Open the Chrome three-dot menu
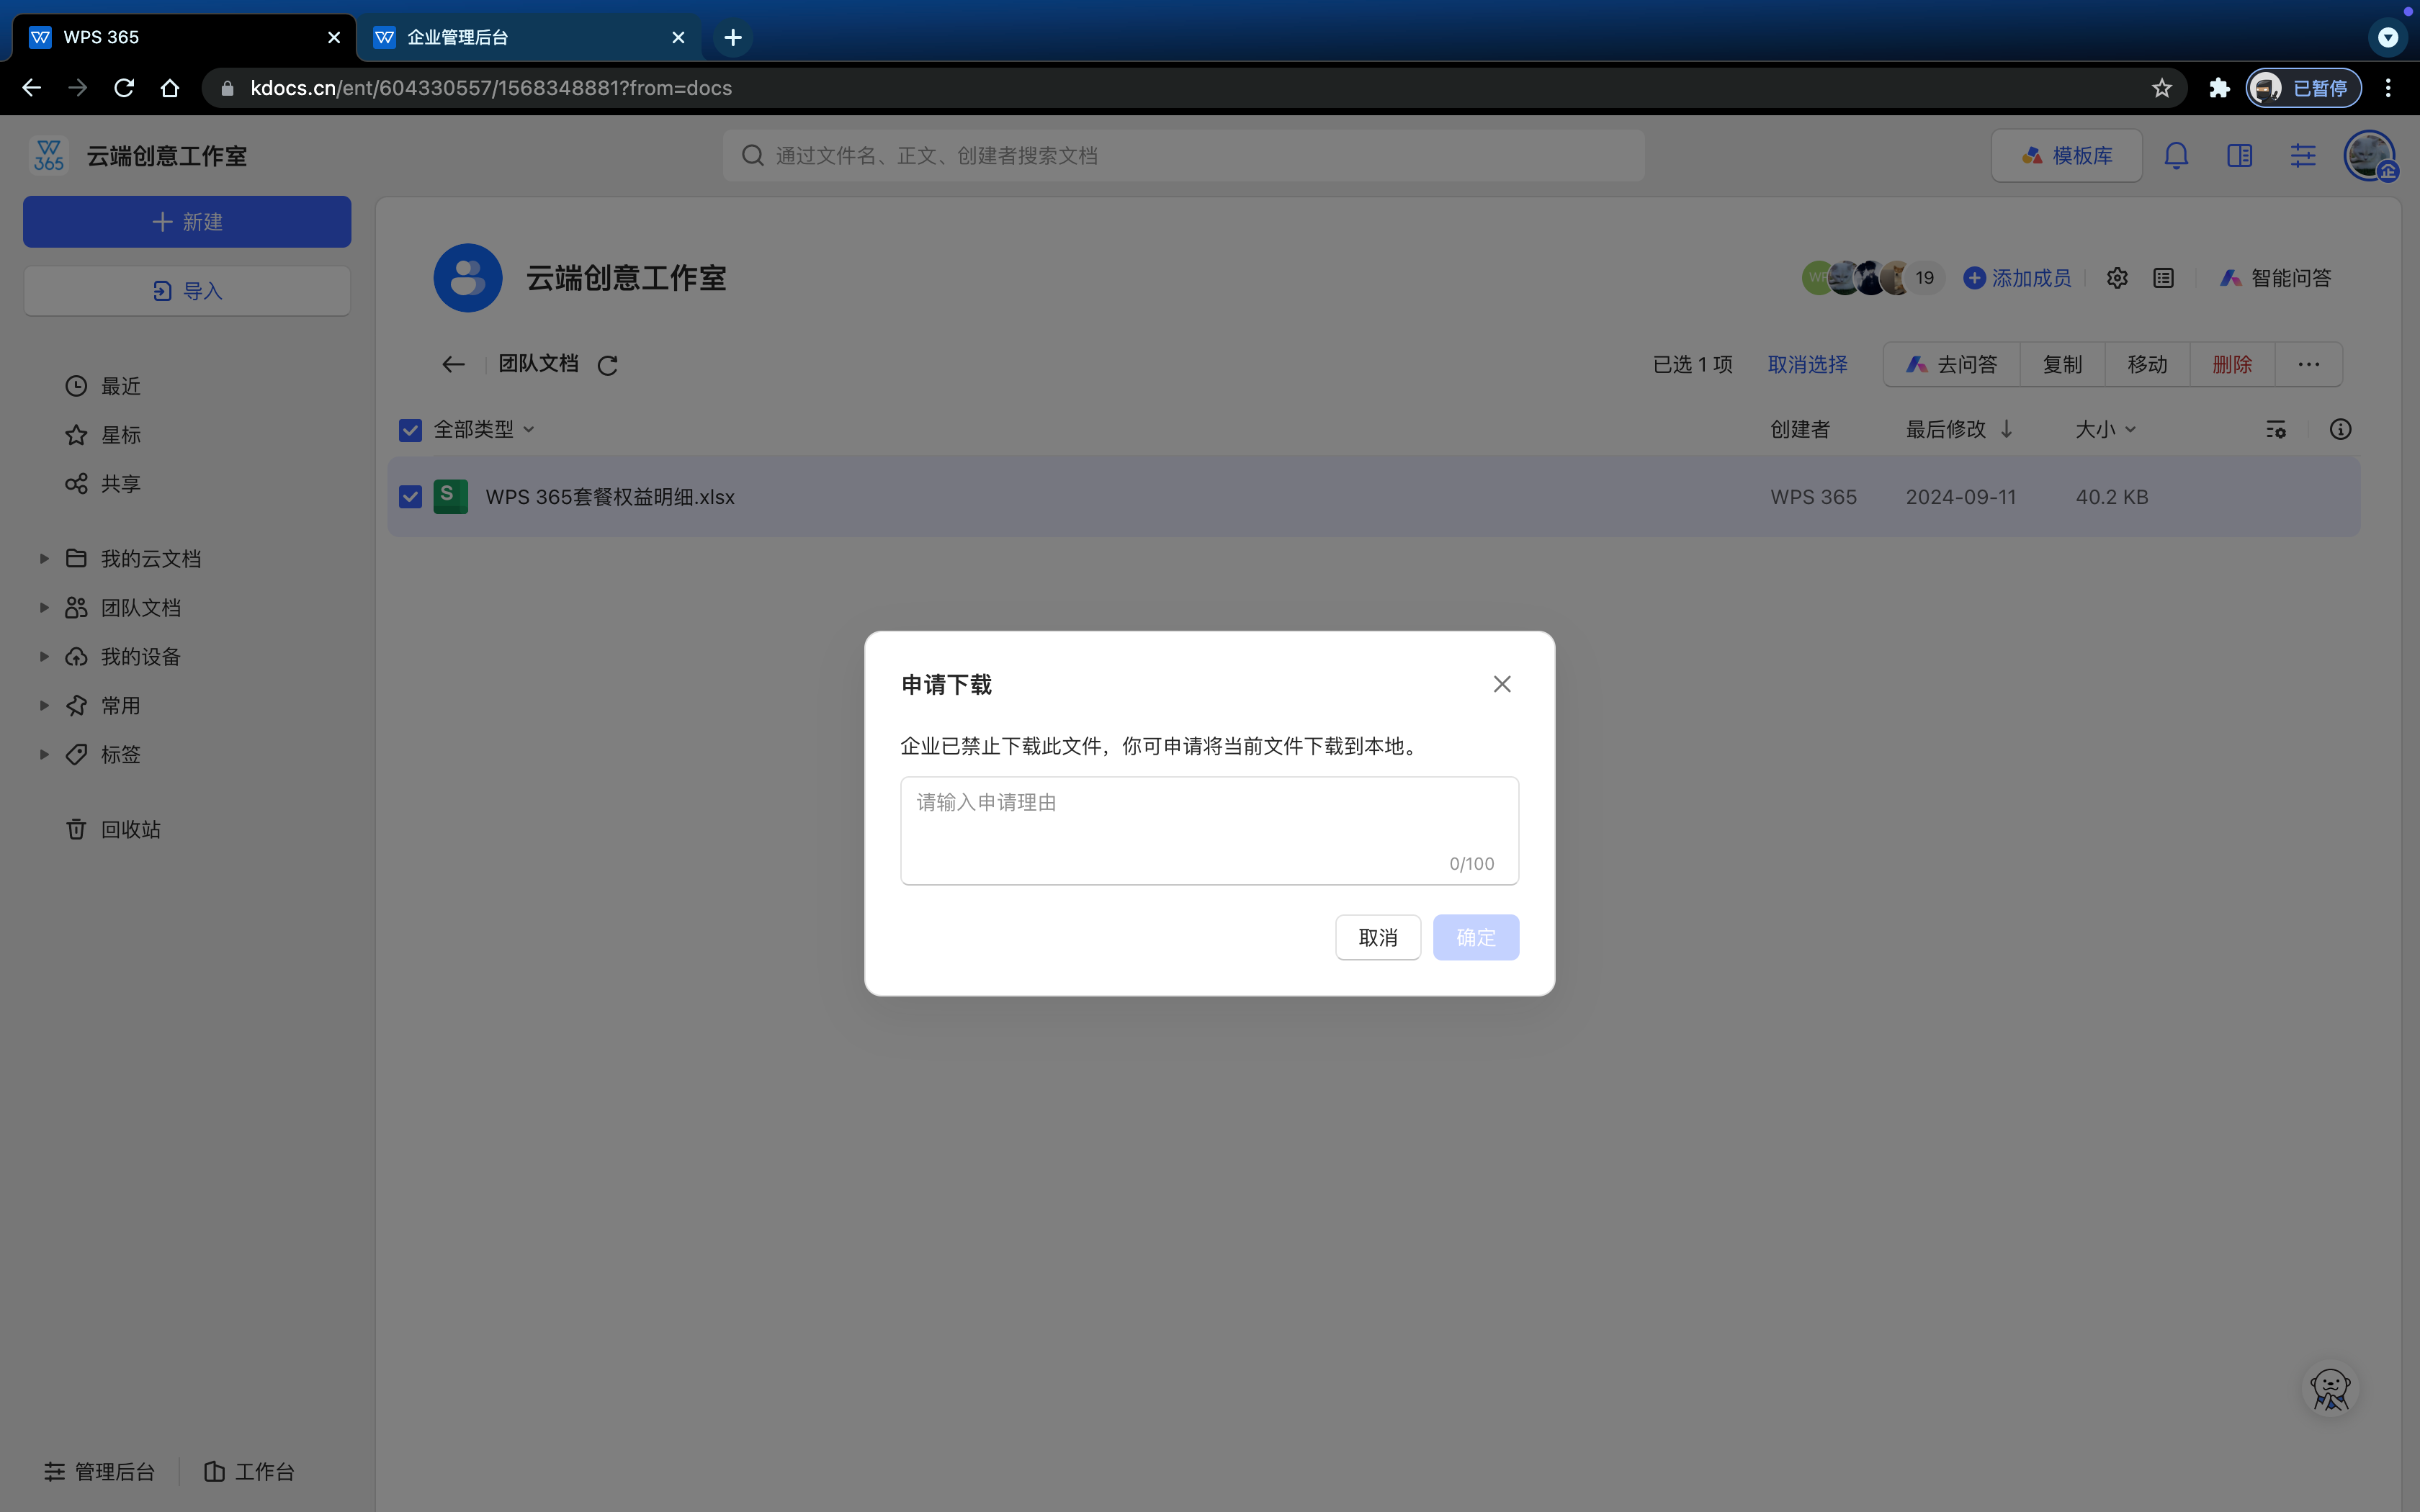Image resolution: width=2420 pixels, height=1512 pixels. pos(2388,88)
